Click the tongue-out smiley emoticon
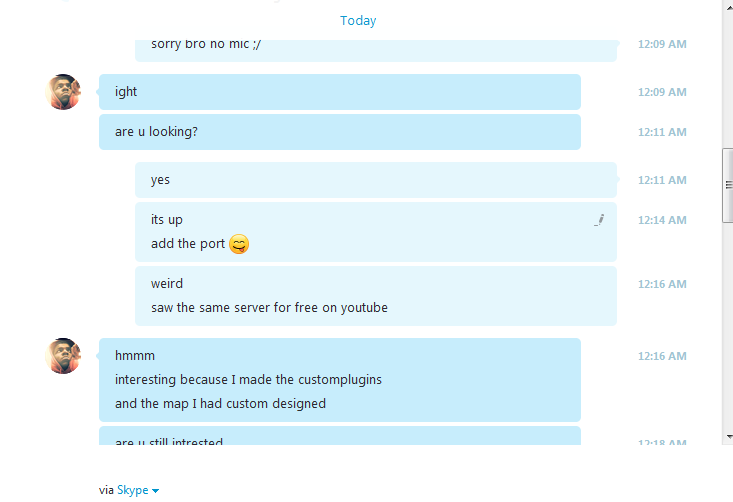Viewport: 733px width, 502px height. (x=239, y=244)
